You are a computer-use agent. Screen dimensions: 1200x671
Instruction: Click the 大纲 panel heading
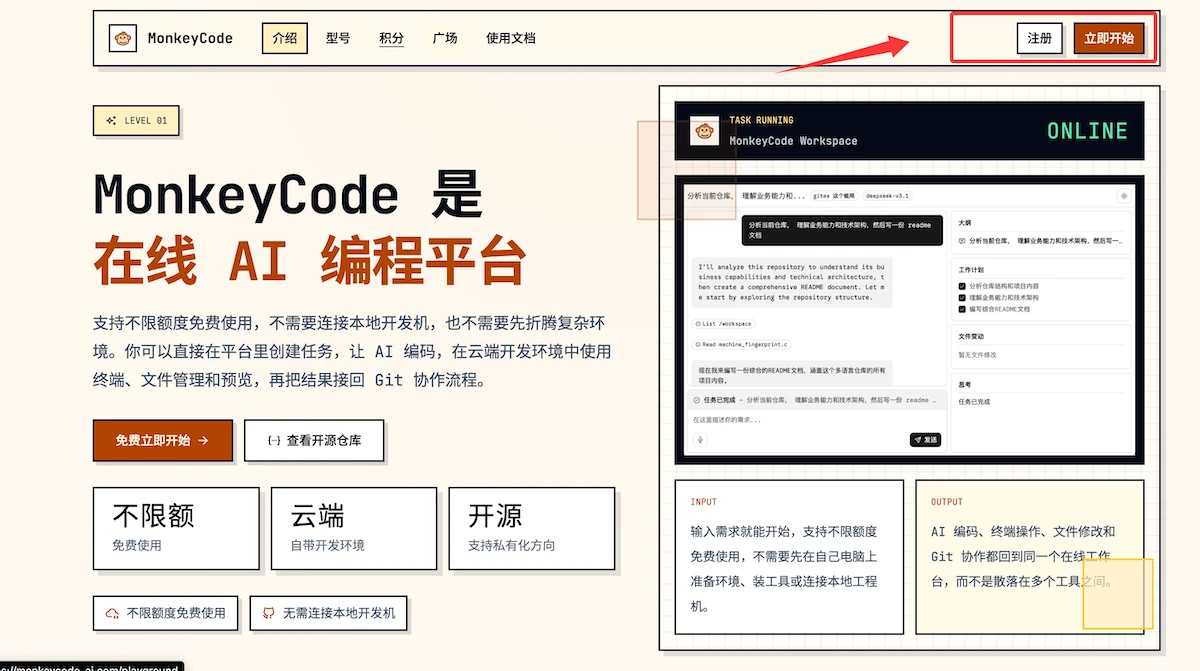(964, 223)
